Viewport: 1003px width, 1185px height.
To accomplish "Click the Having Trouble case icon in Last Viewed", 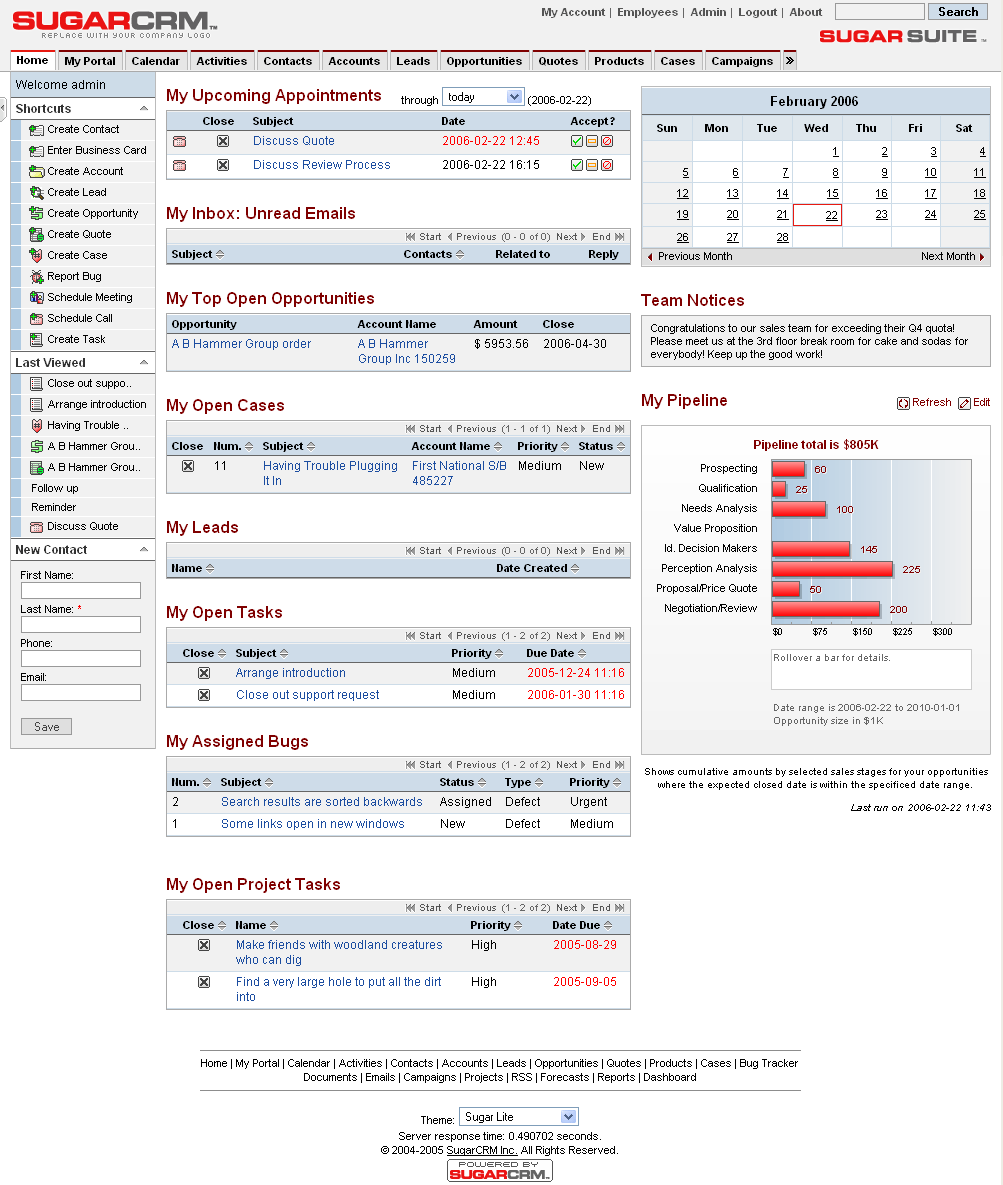I will coord(36,426).
